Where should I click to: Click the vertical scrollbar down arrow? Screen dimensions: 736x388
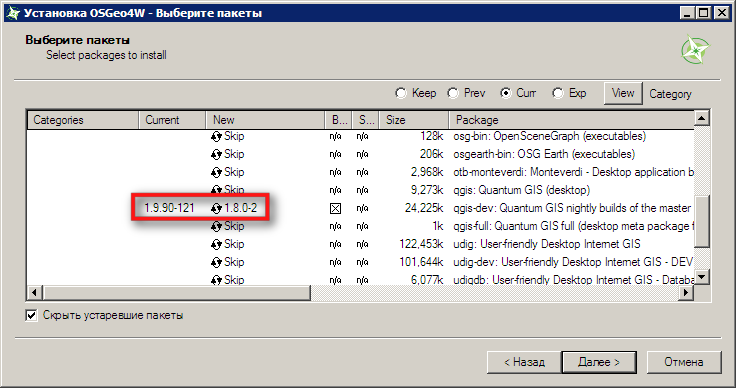point(702,277)
